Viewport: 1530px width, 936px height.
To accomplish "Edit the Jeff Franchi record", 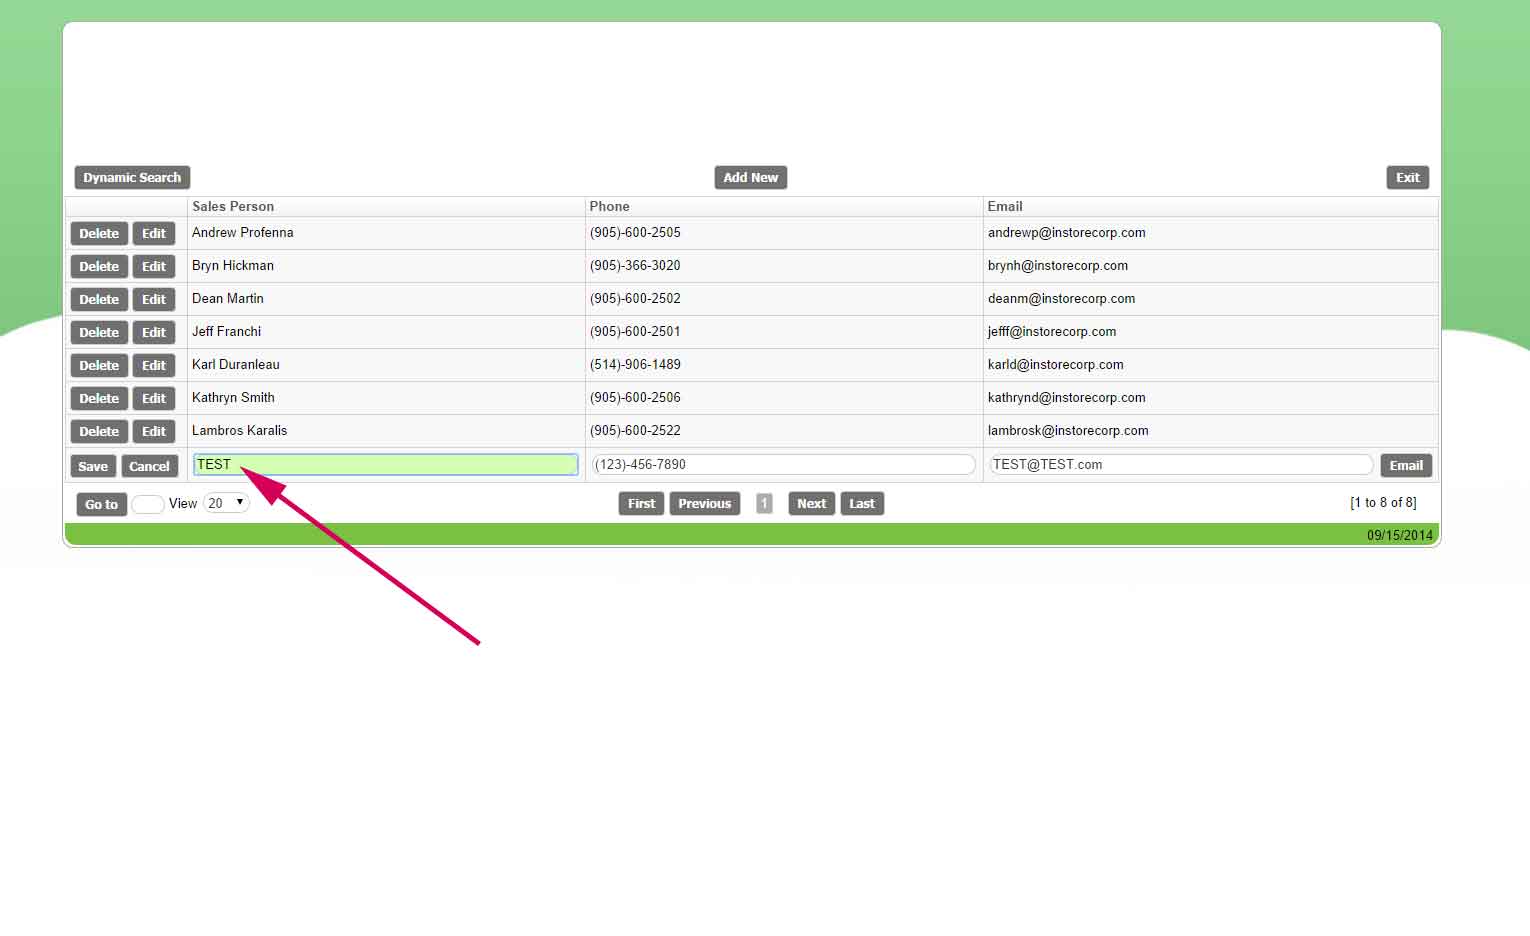I will click(154, 333).
